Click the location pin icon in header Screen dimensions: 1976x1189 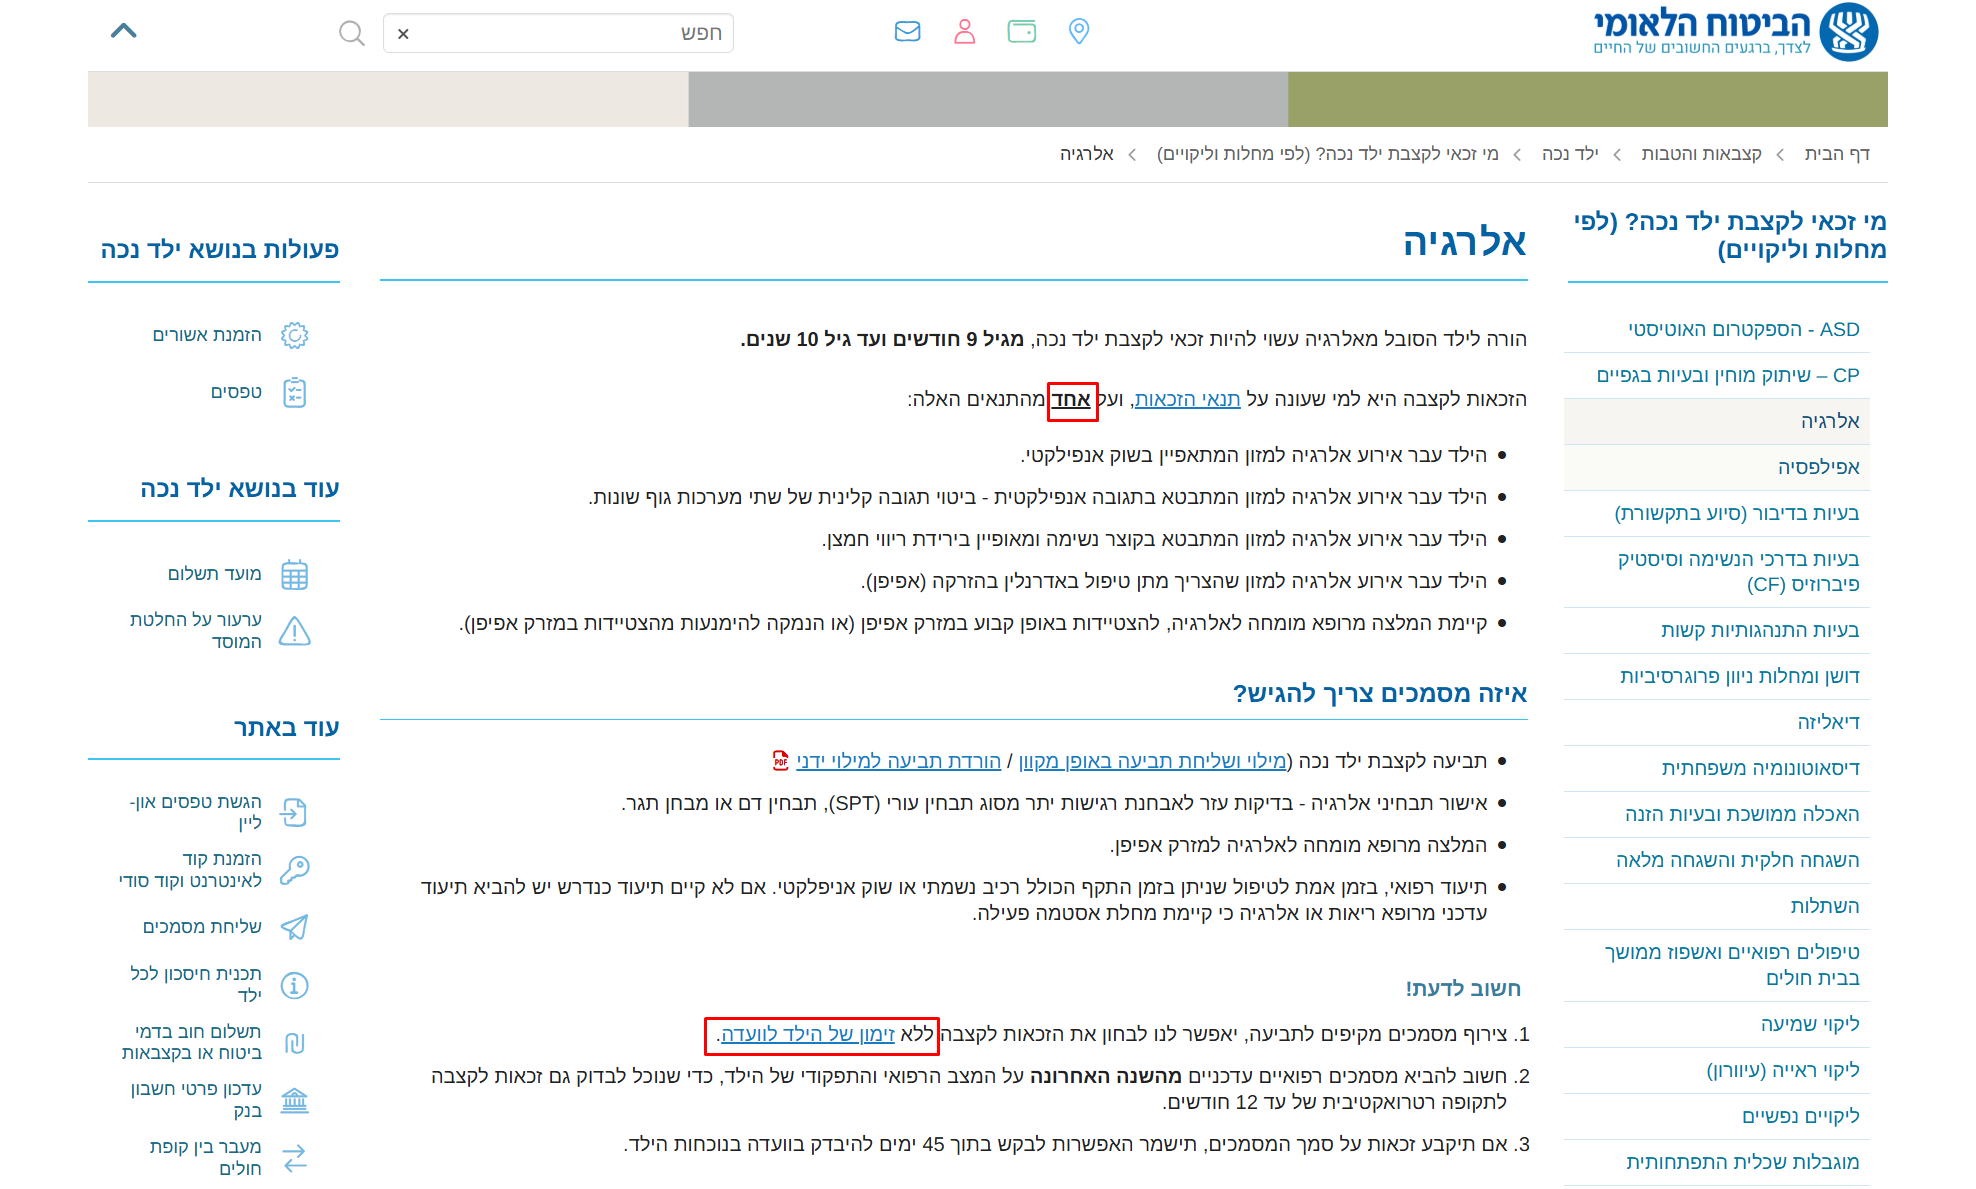1078,32
